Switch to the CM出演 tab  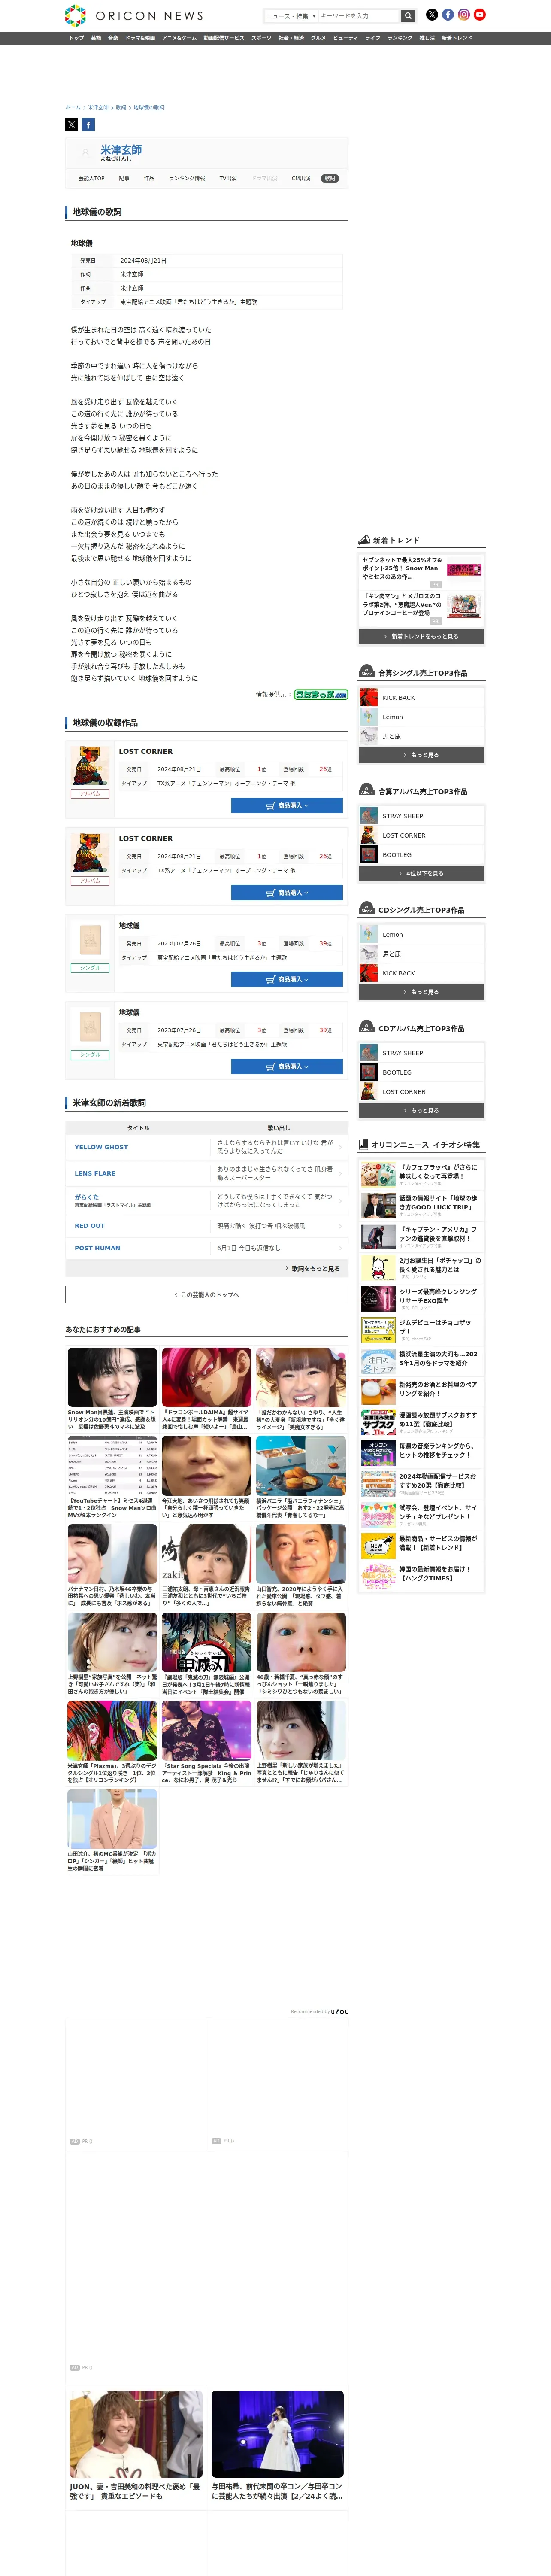(x=301, y=178)
